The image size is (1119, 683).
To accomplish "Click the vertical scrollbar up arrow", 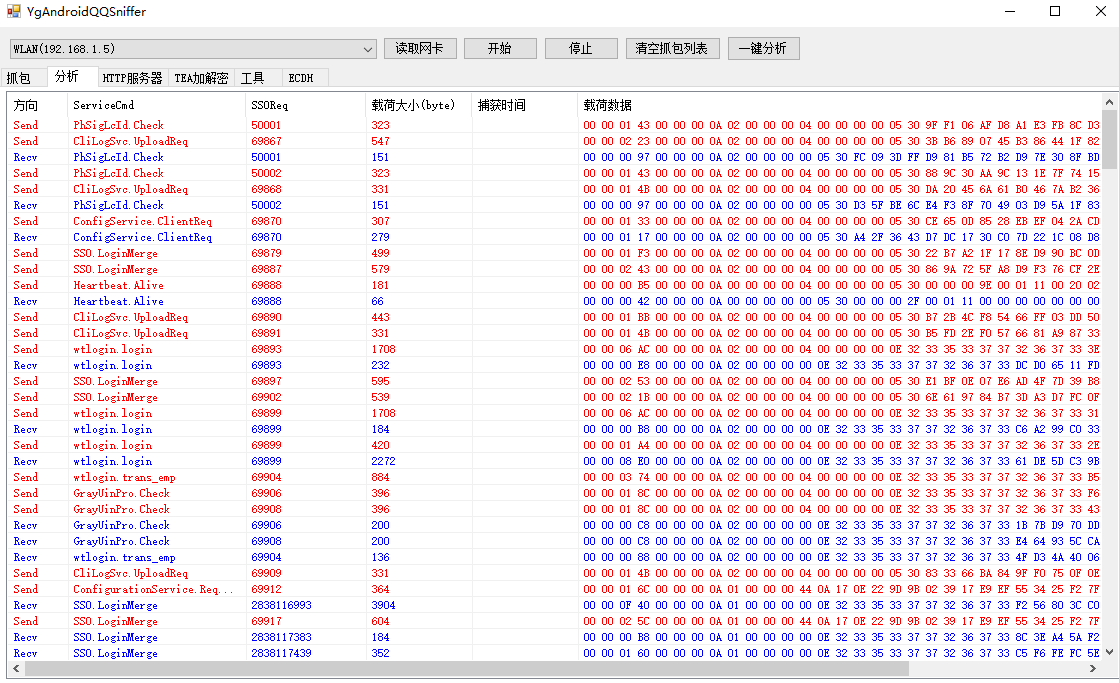I will (x=1110, y=101).
